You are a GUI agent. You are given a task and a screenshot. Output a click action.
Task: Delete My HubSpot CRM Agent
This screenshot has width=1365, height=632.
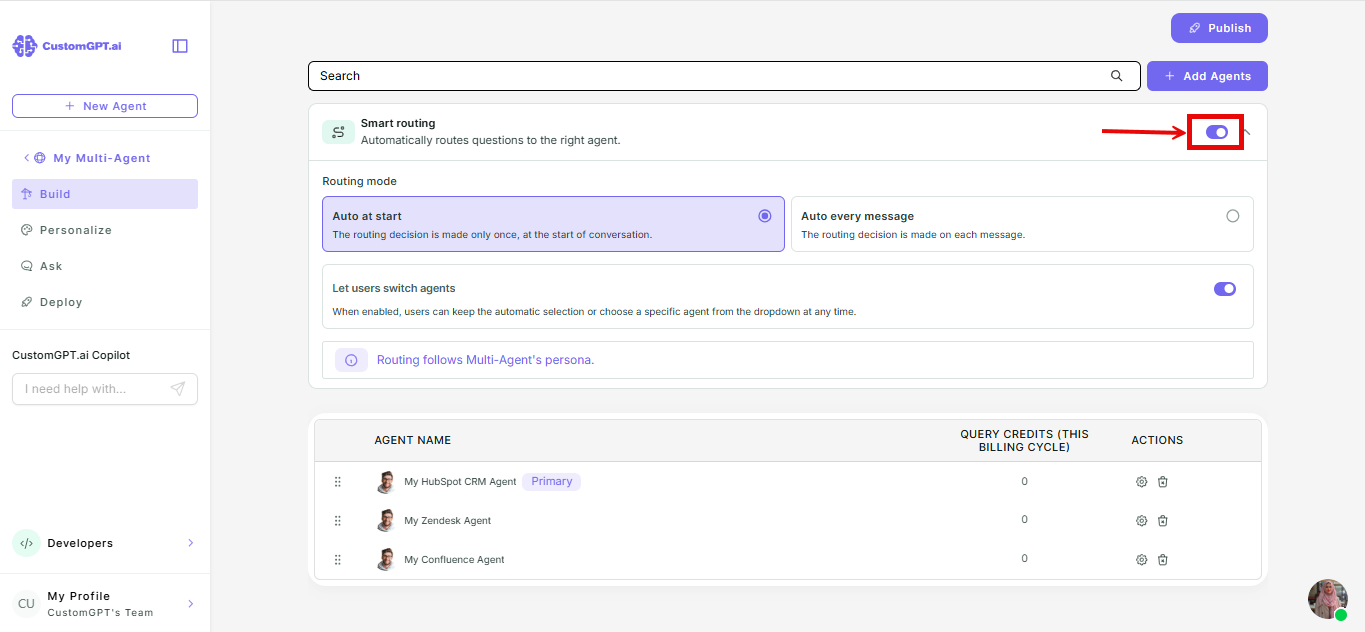click(x=1163, y=482)
